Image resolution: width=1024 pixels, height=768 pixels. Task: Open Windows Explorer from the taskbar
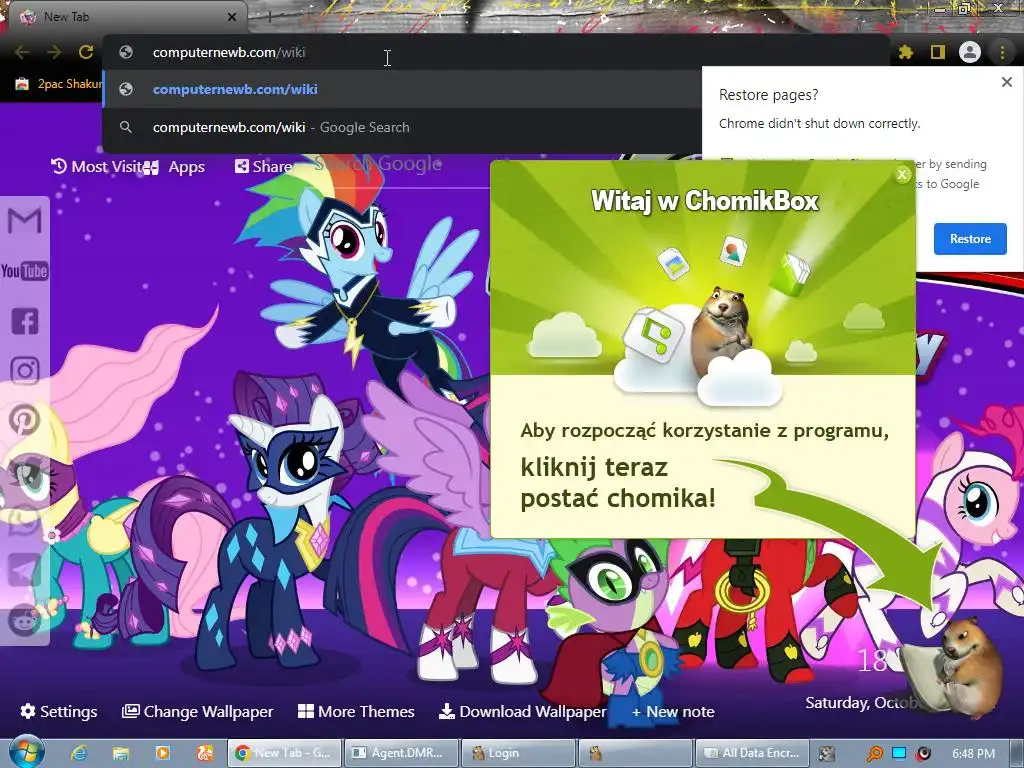pyautogui.click(x=121, y=753)
